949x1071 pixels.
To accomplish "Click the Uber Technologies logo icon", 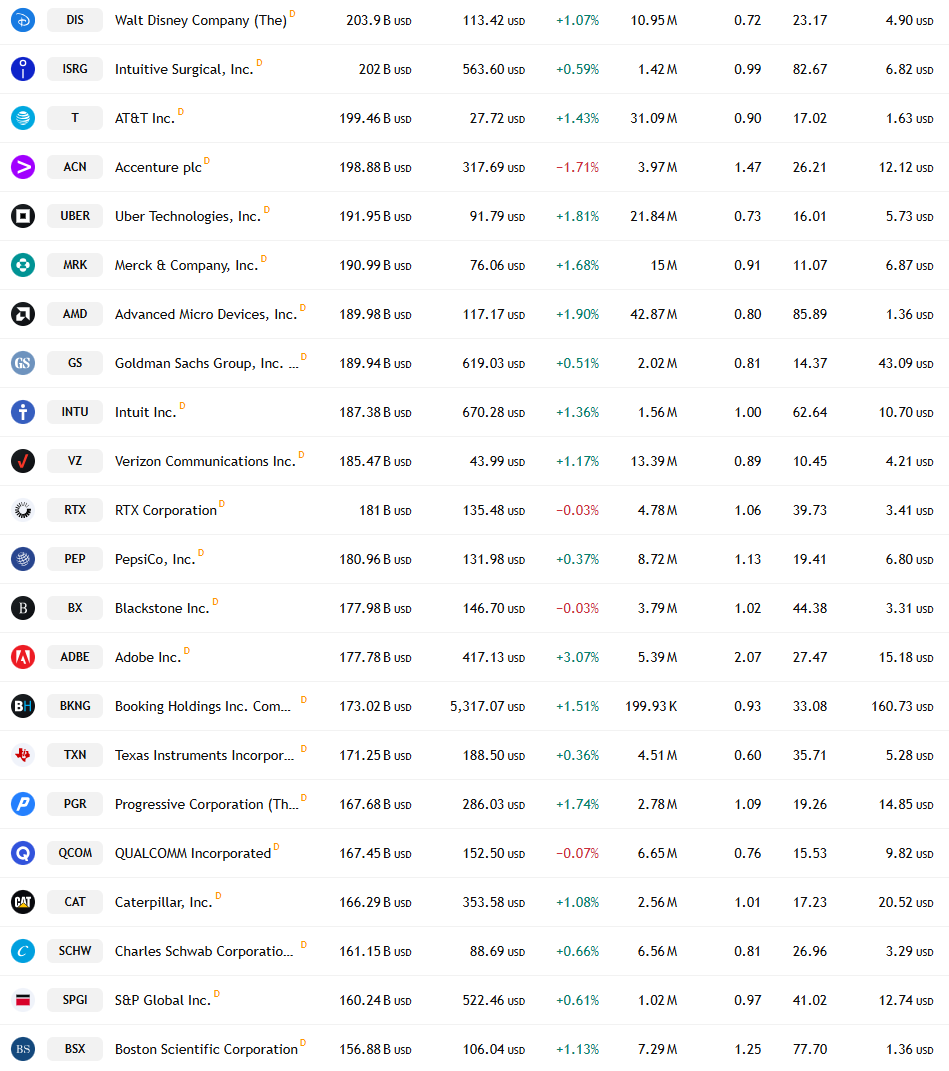I will [x=23, y=216].
